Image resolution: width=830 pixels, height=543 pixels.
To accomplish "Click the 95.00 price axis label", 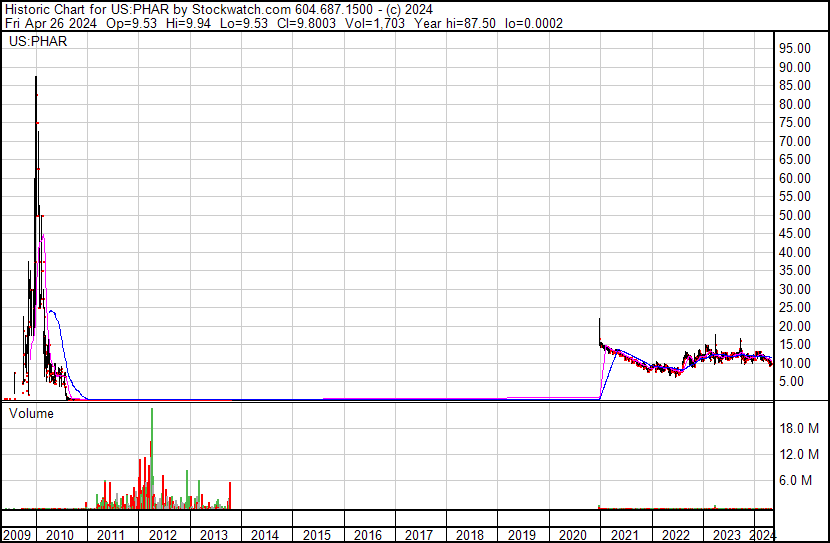I will (797, 48).
